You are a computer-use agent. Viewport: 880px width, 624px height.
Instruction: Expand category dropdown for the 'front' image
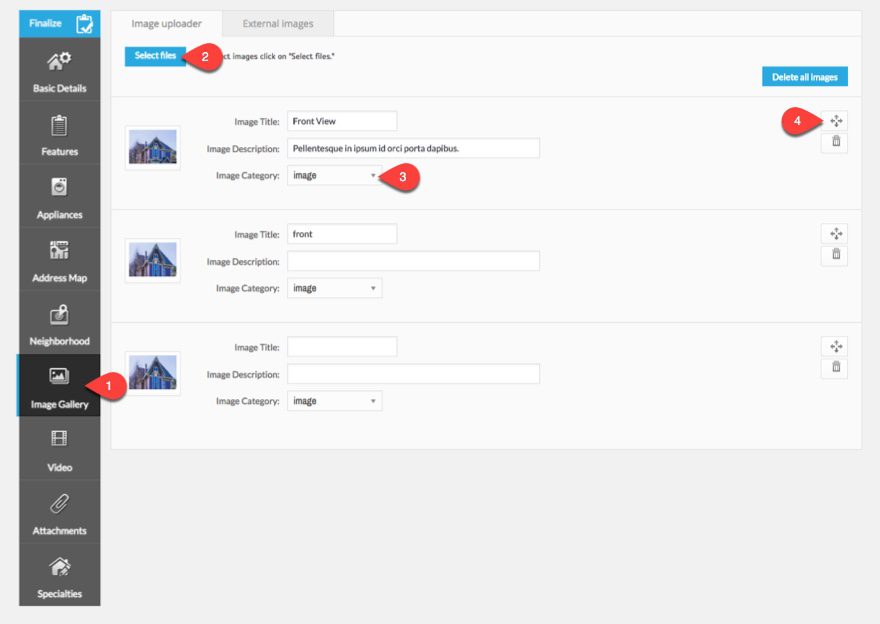tap(334, 288)
